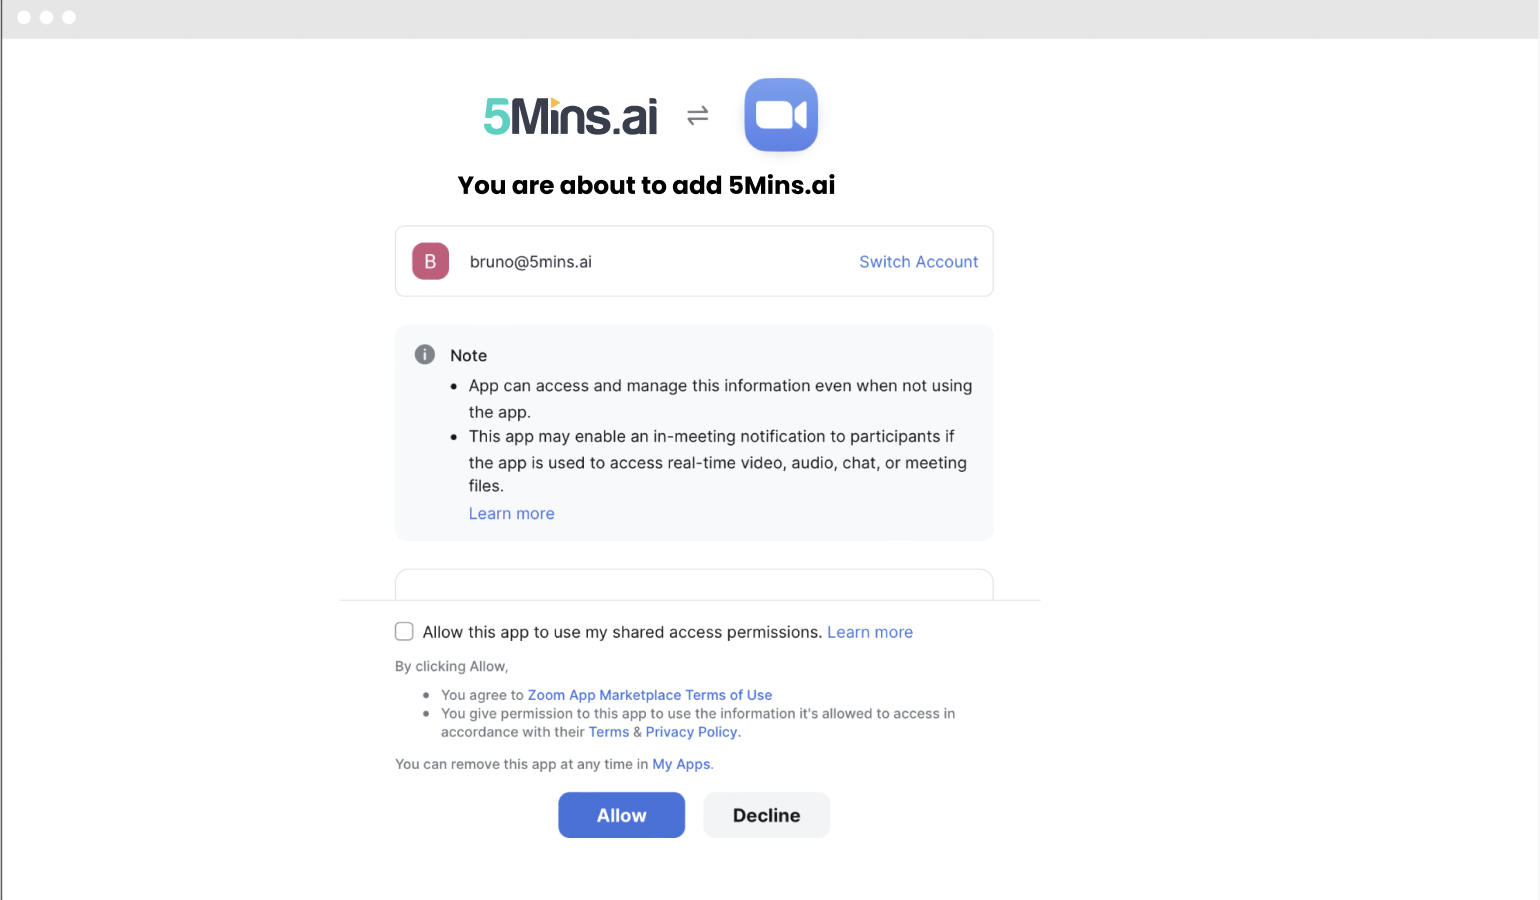Decline adding the 5Mins.ai app
The width and height of the screenshot is (1540, 900).
[766, 815]
